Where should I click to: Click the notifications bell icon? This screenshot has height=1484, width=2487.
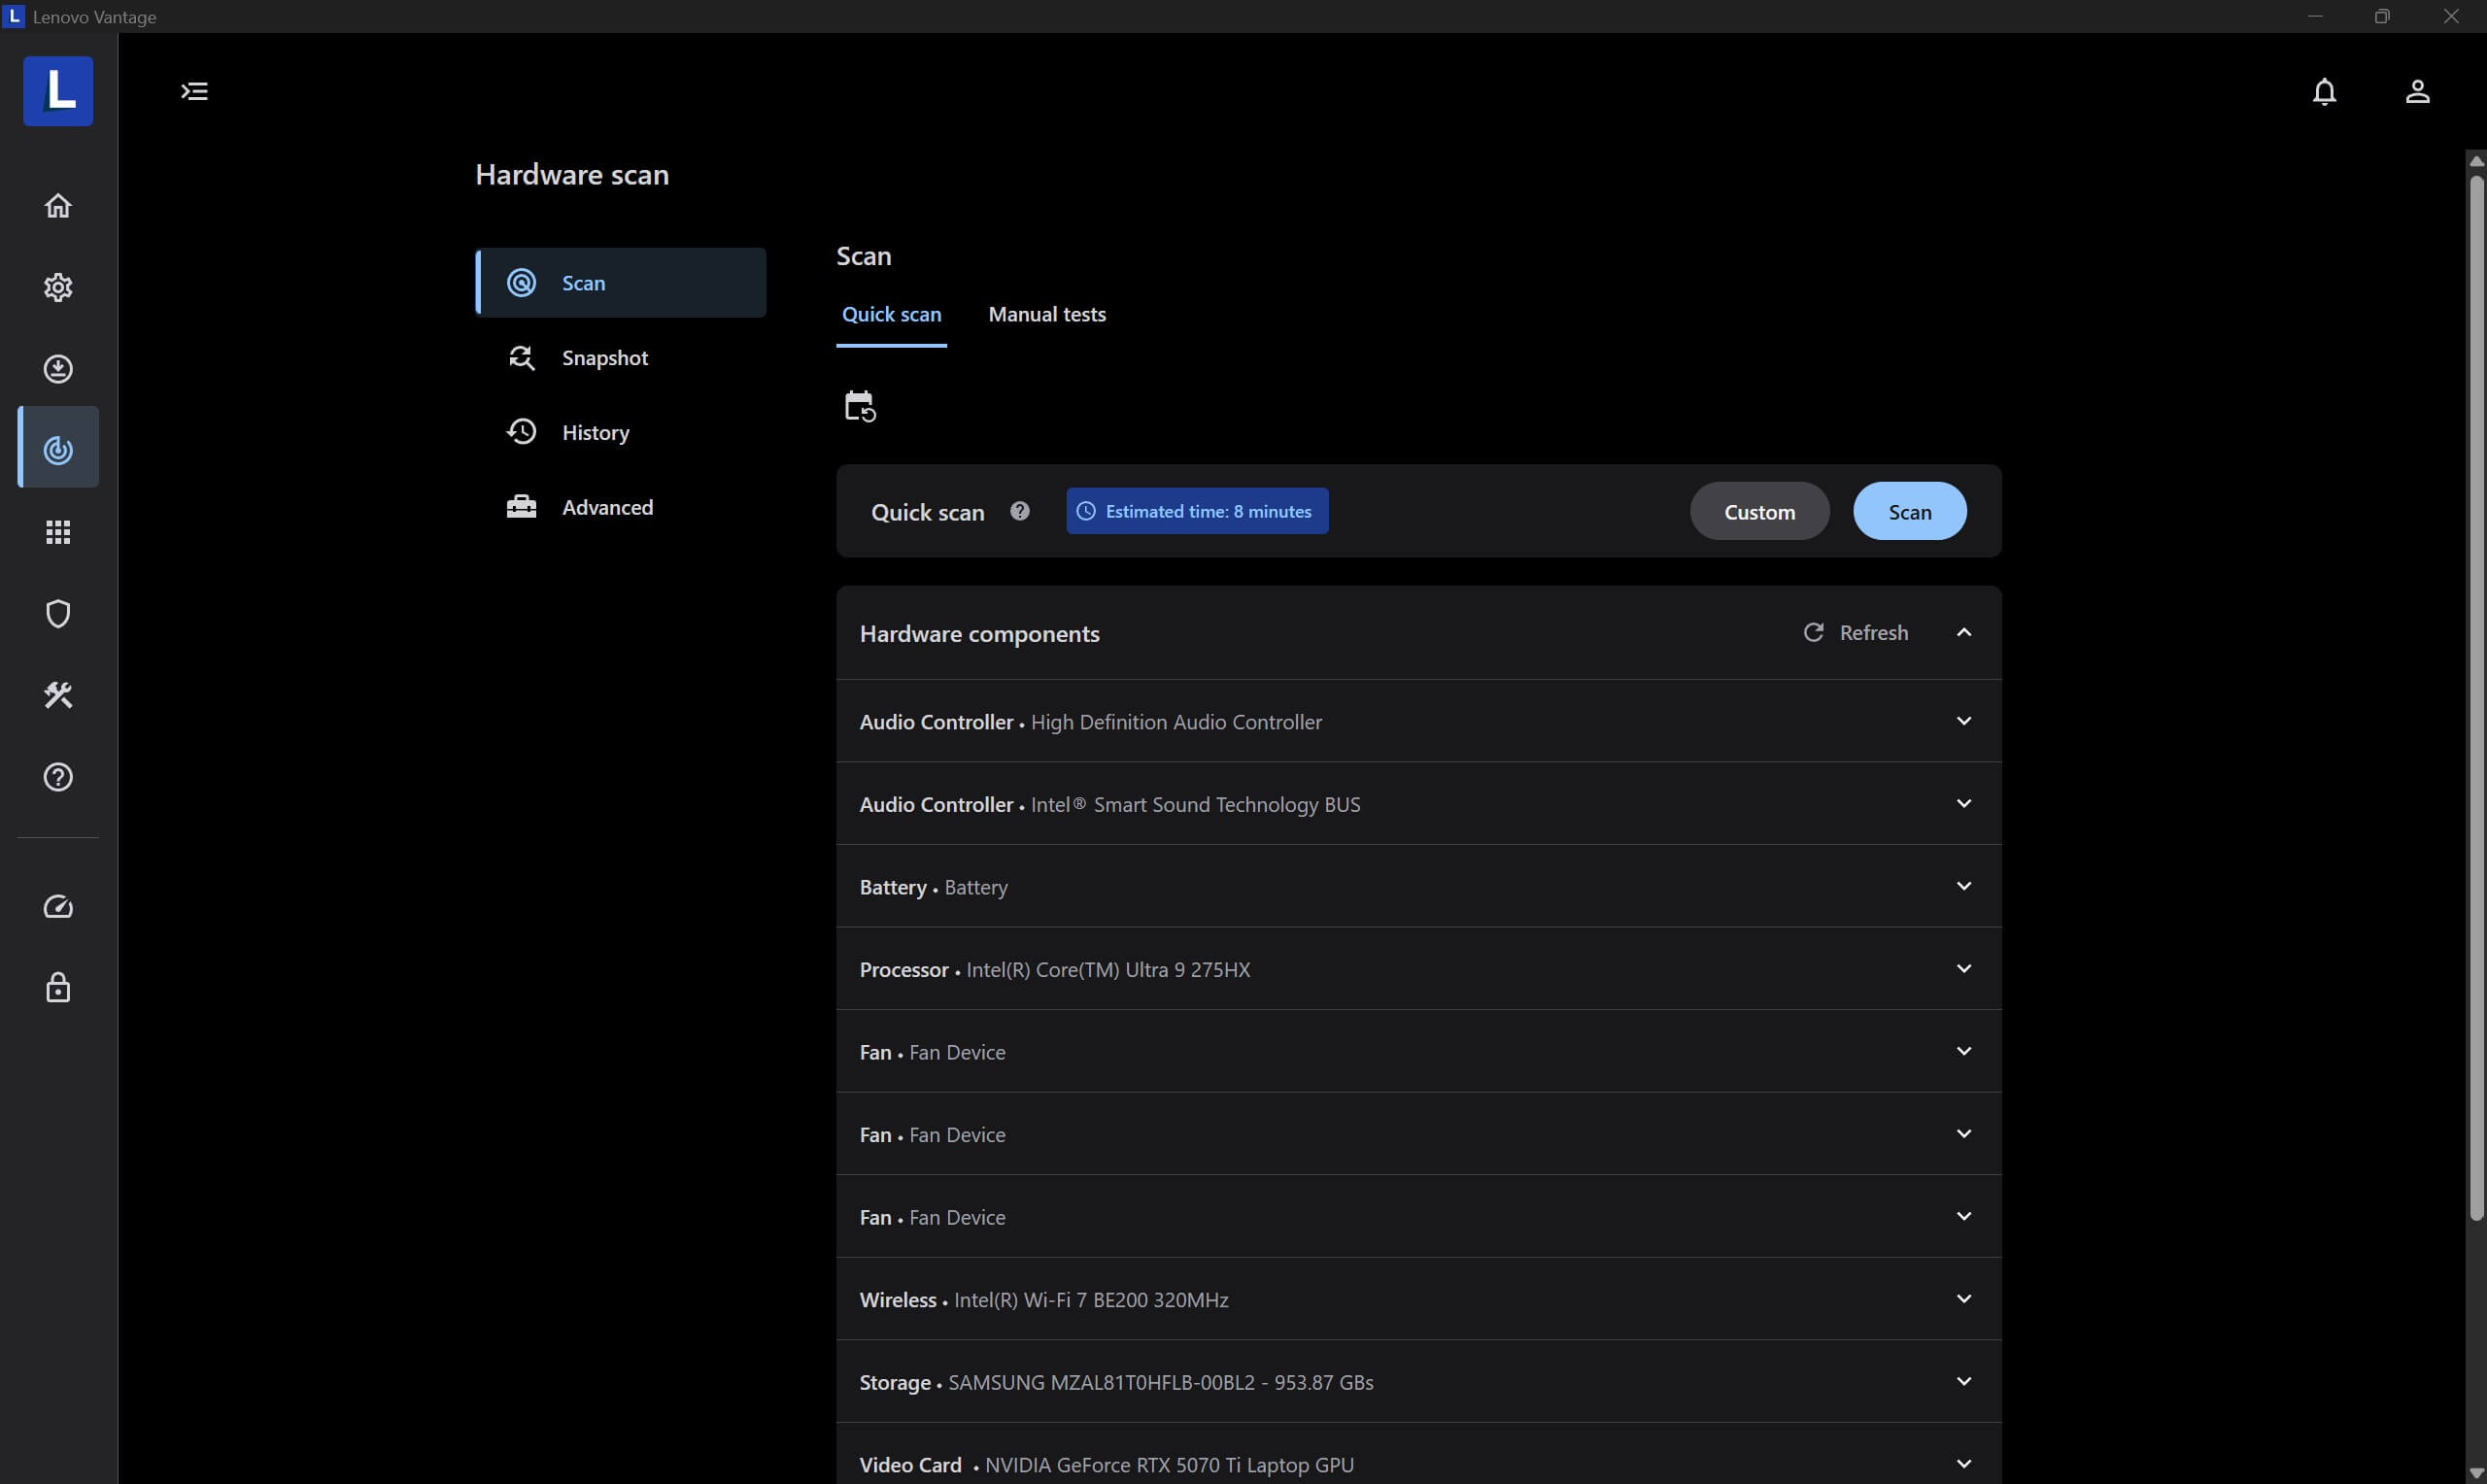tap(2324, 92)
